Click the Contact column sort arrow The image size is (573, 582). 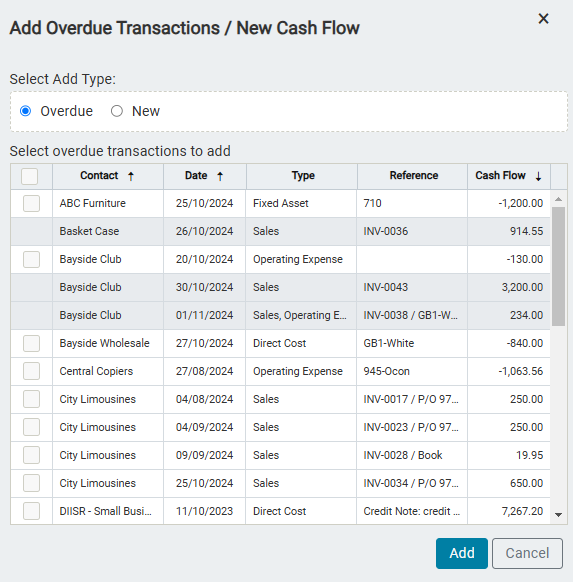coord(131,176)
